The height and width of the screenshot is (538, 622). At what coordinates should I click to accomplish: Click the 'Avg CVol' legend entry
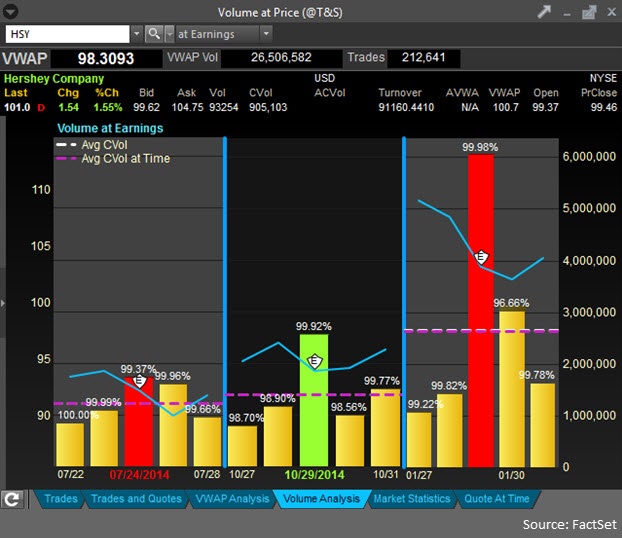(x=92, y=145)
